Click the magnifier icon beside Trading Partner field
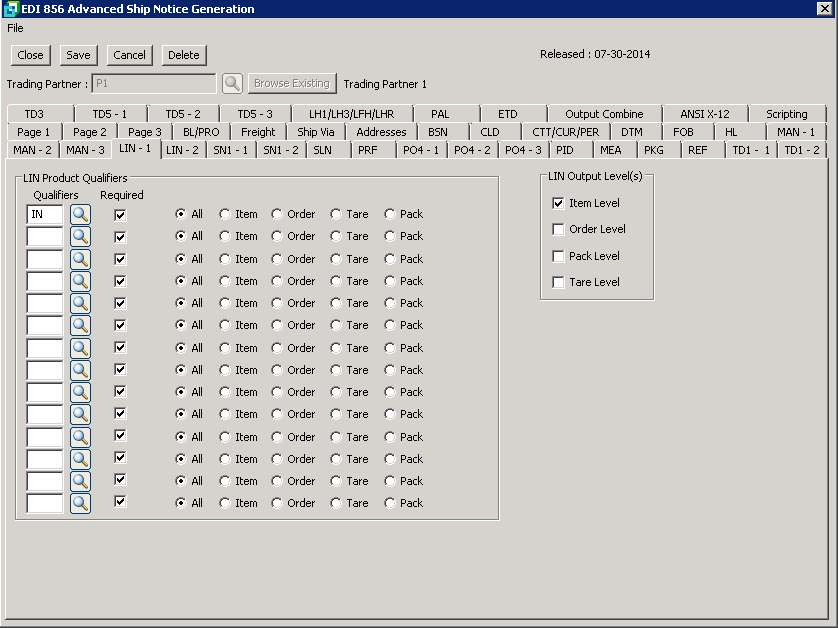The image size is (838, 628). coord(232,84)
